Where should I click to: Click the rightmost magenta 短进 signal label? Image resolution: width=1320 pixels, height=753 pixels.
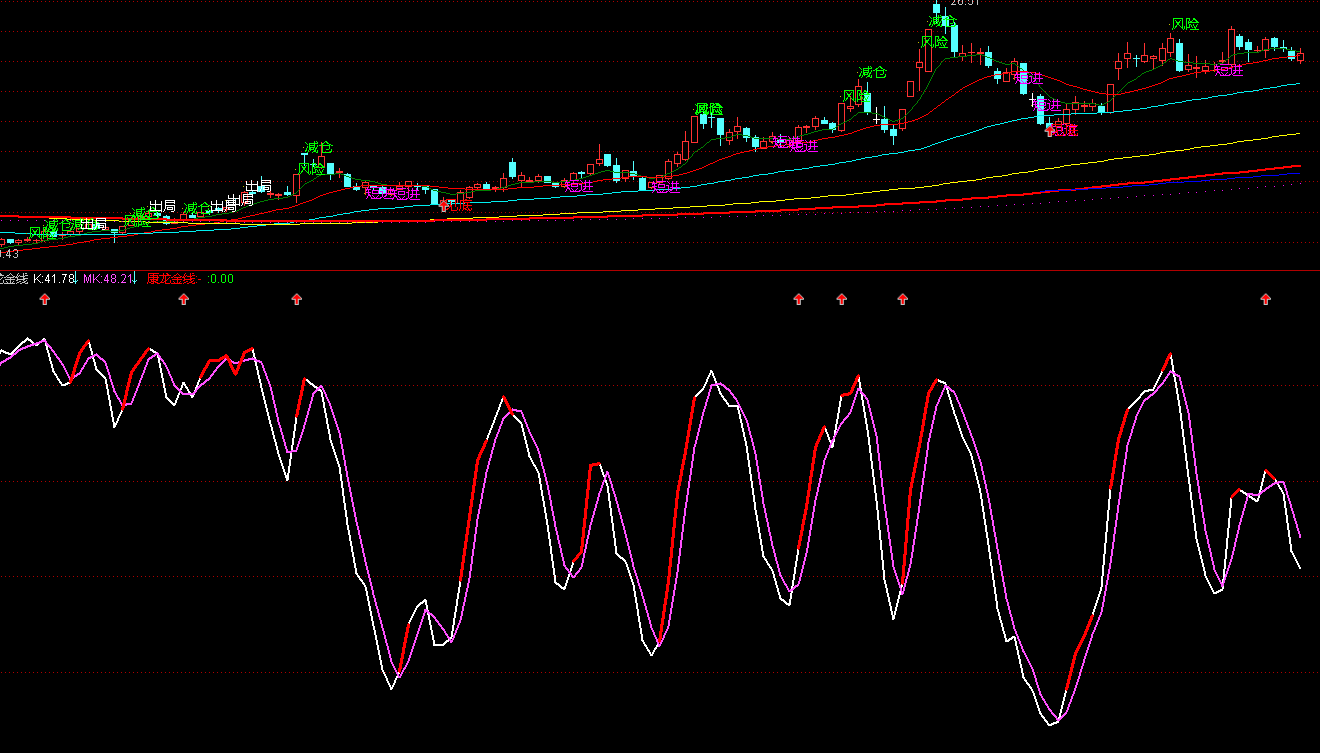pyautogui.click(x=1228, y=70)
